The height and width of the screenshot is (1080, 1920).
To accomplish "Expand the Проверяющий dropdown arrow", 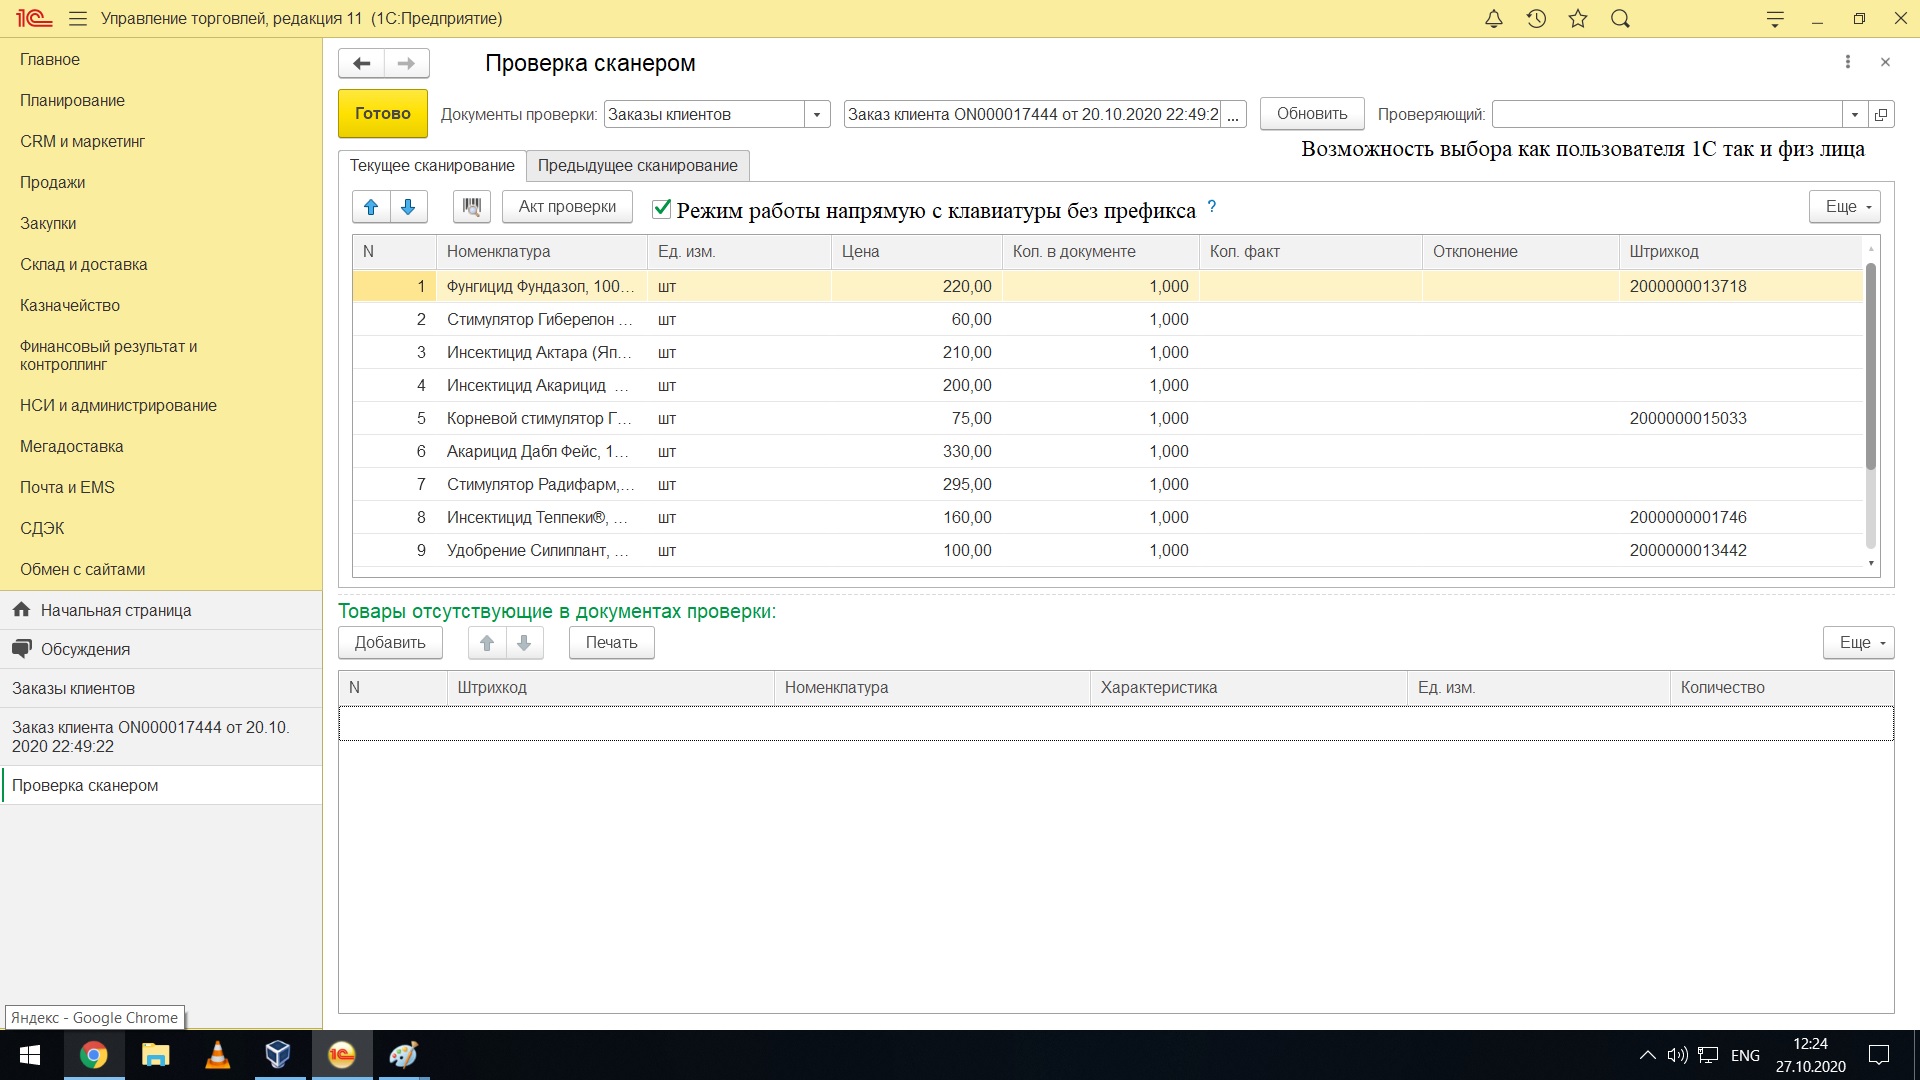I will (x=1855, y=114).
